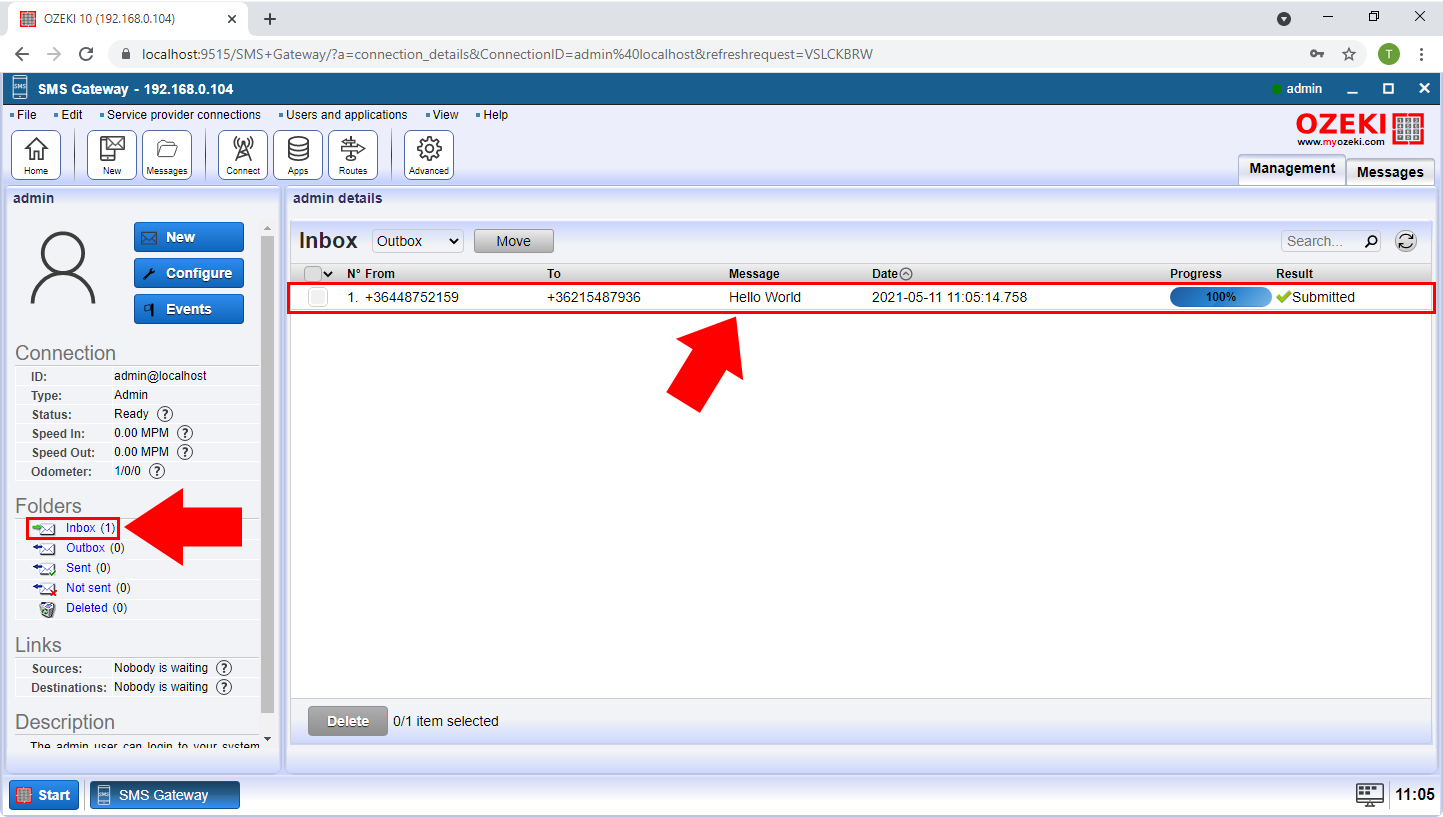
Task: Click the password key icon in address bar
Action: pyautogui.click(x=1317, y=54)
